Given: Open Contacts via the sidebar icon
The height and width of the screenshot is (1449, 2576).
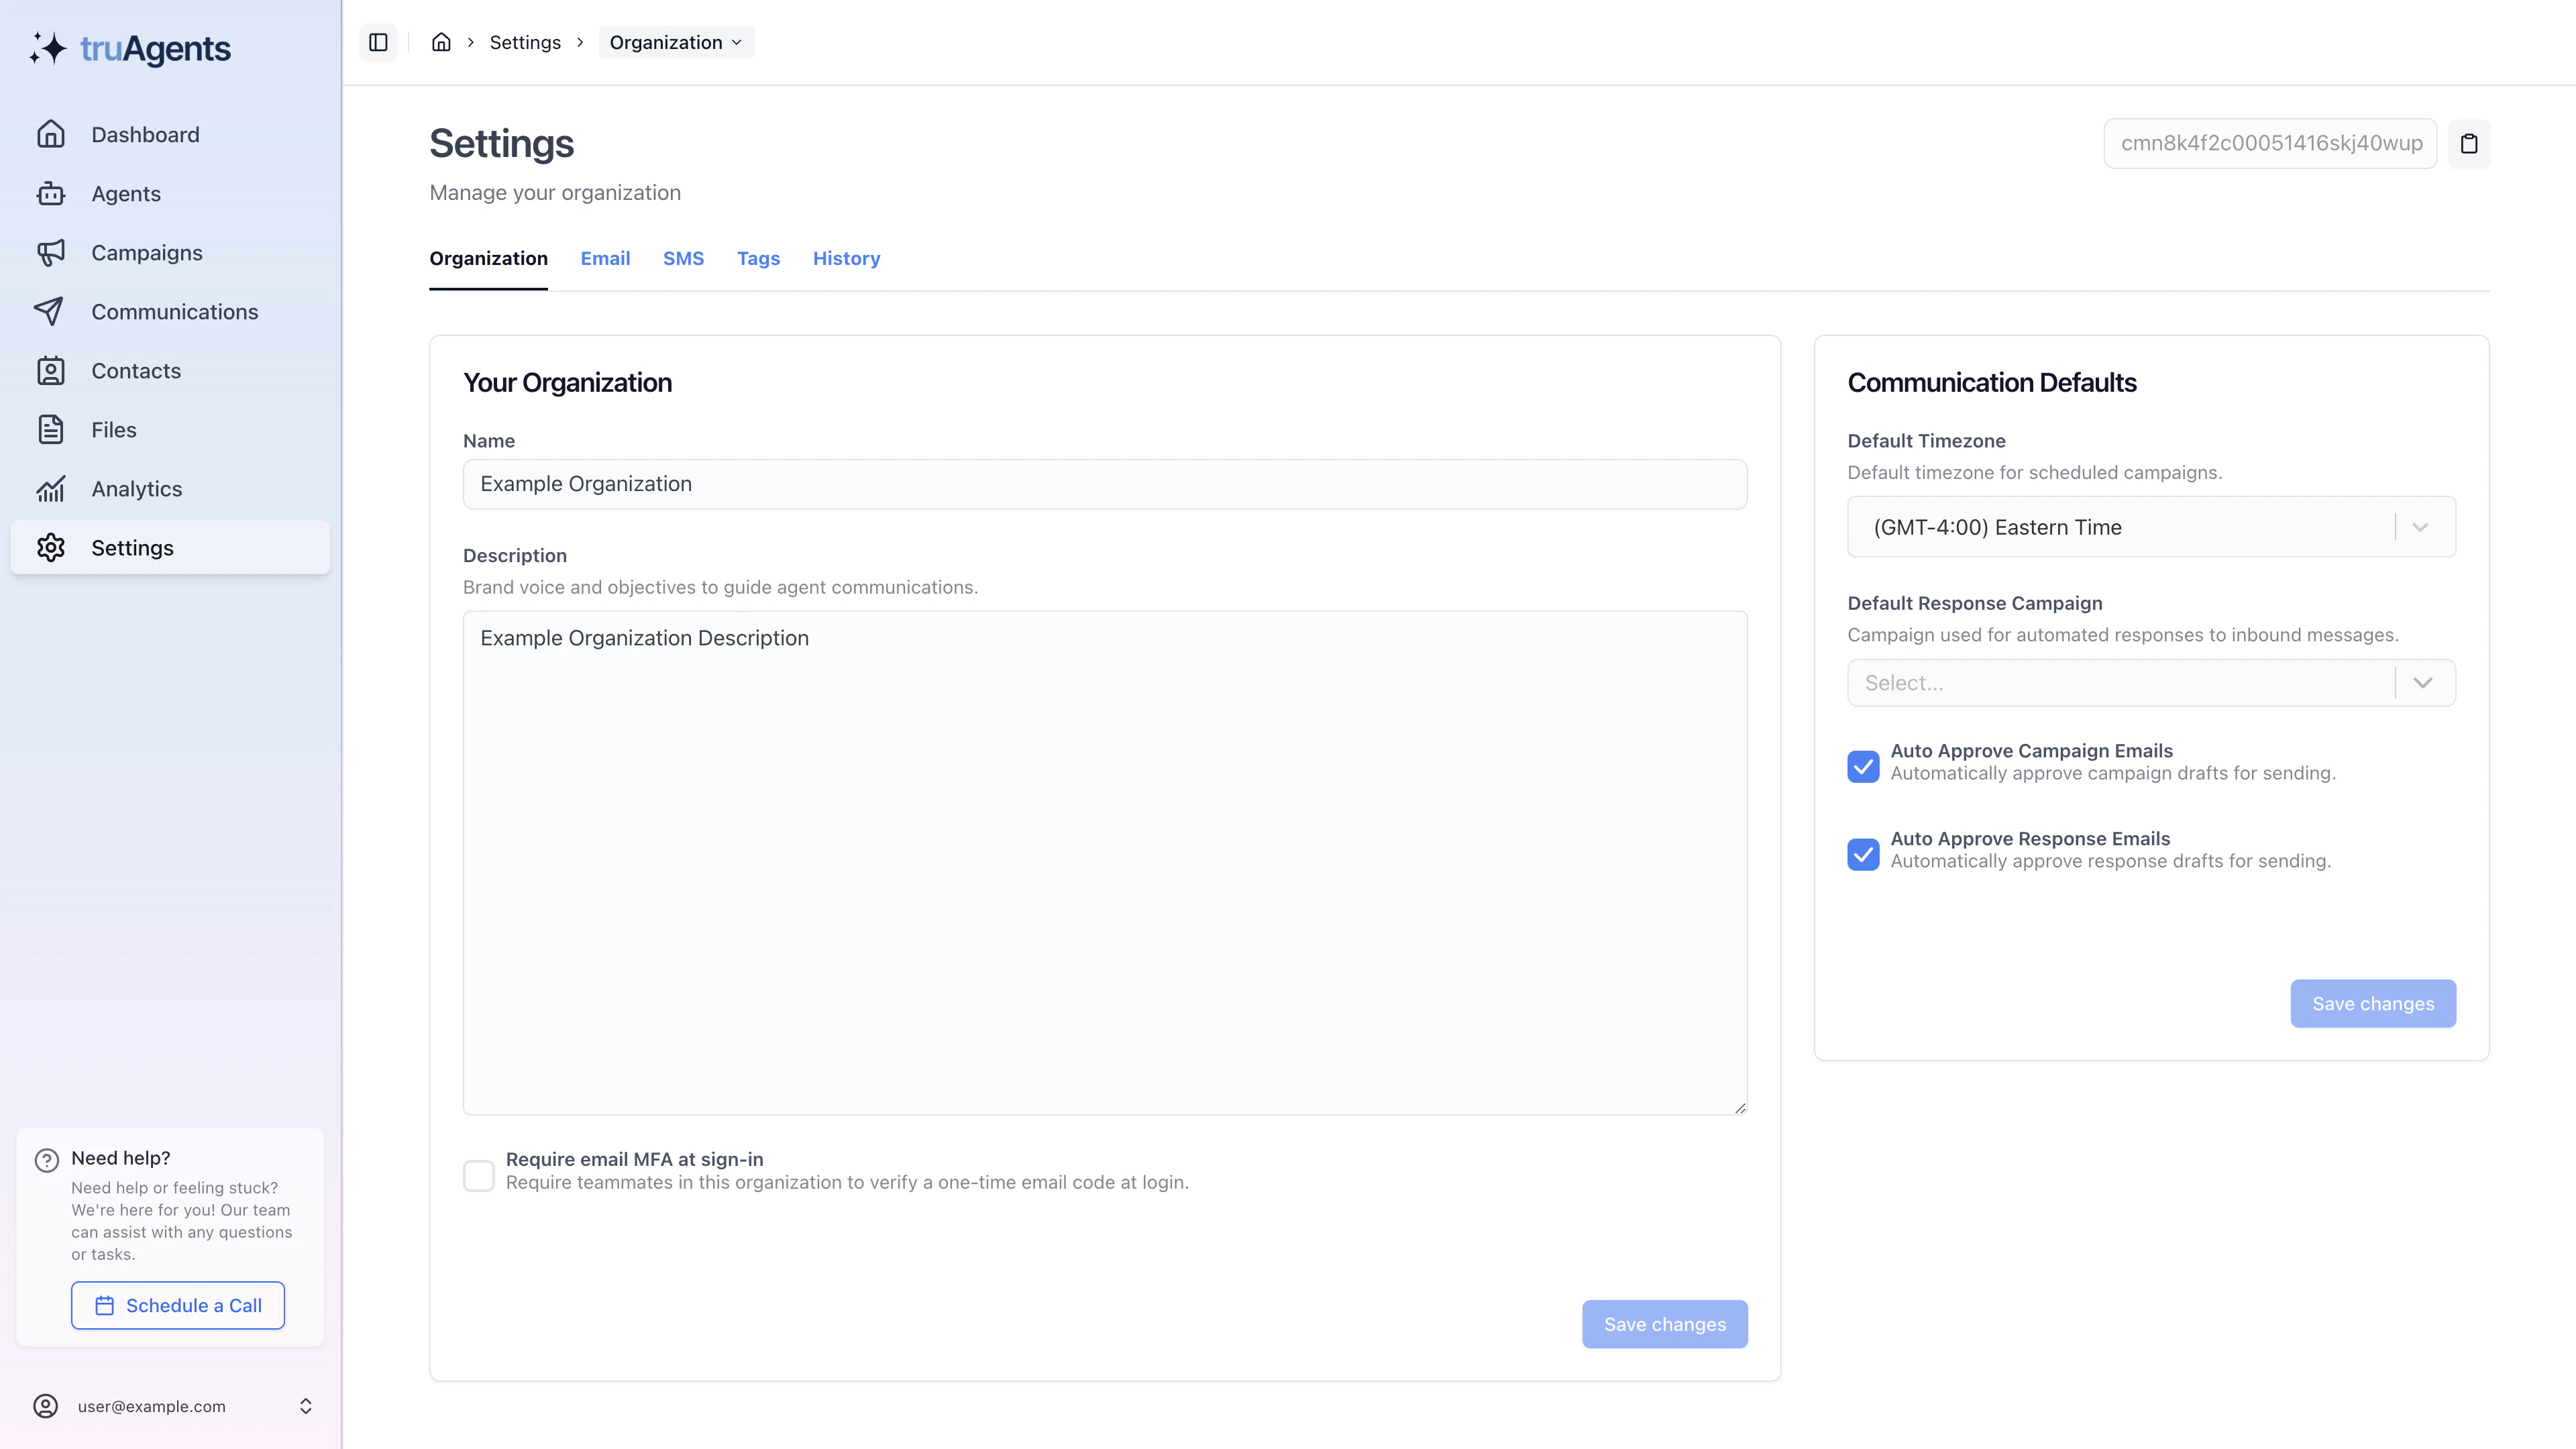Looking at the screenshot, I should pyautogui.click(x=51, y=370).
